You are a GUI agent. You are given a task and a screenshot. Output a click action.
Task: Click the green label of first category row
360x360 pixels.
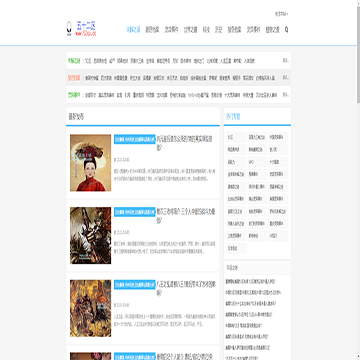pos(74,61)
